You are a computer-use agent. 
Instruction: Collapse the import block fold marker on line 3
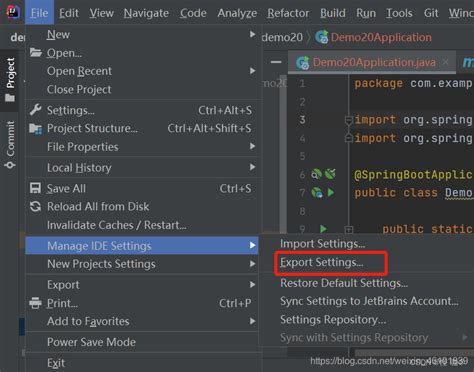349,120
